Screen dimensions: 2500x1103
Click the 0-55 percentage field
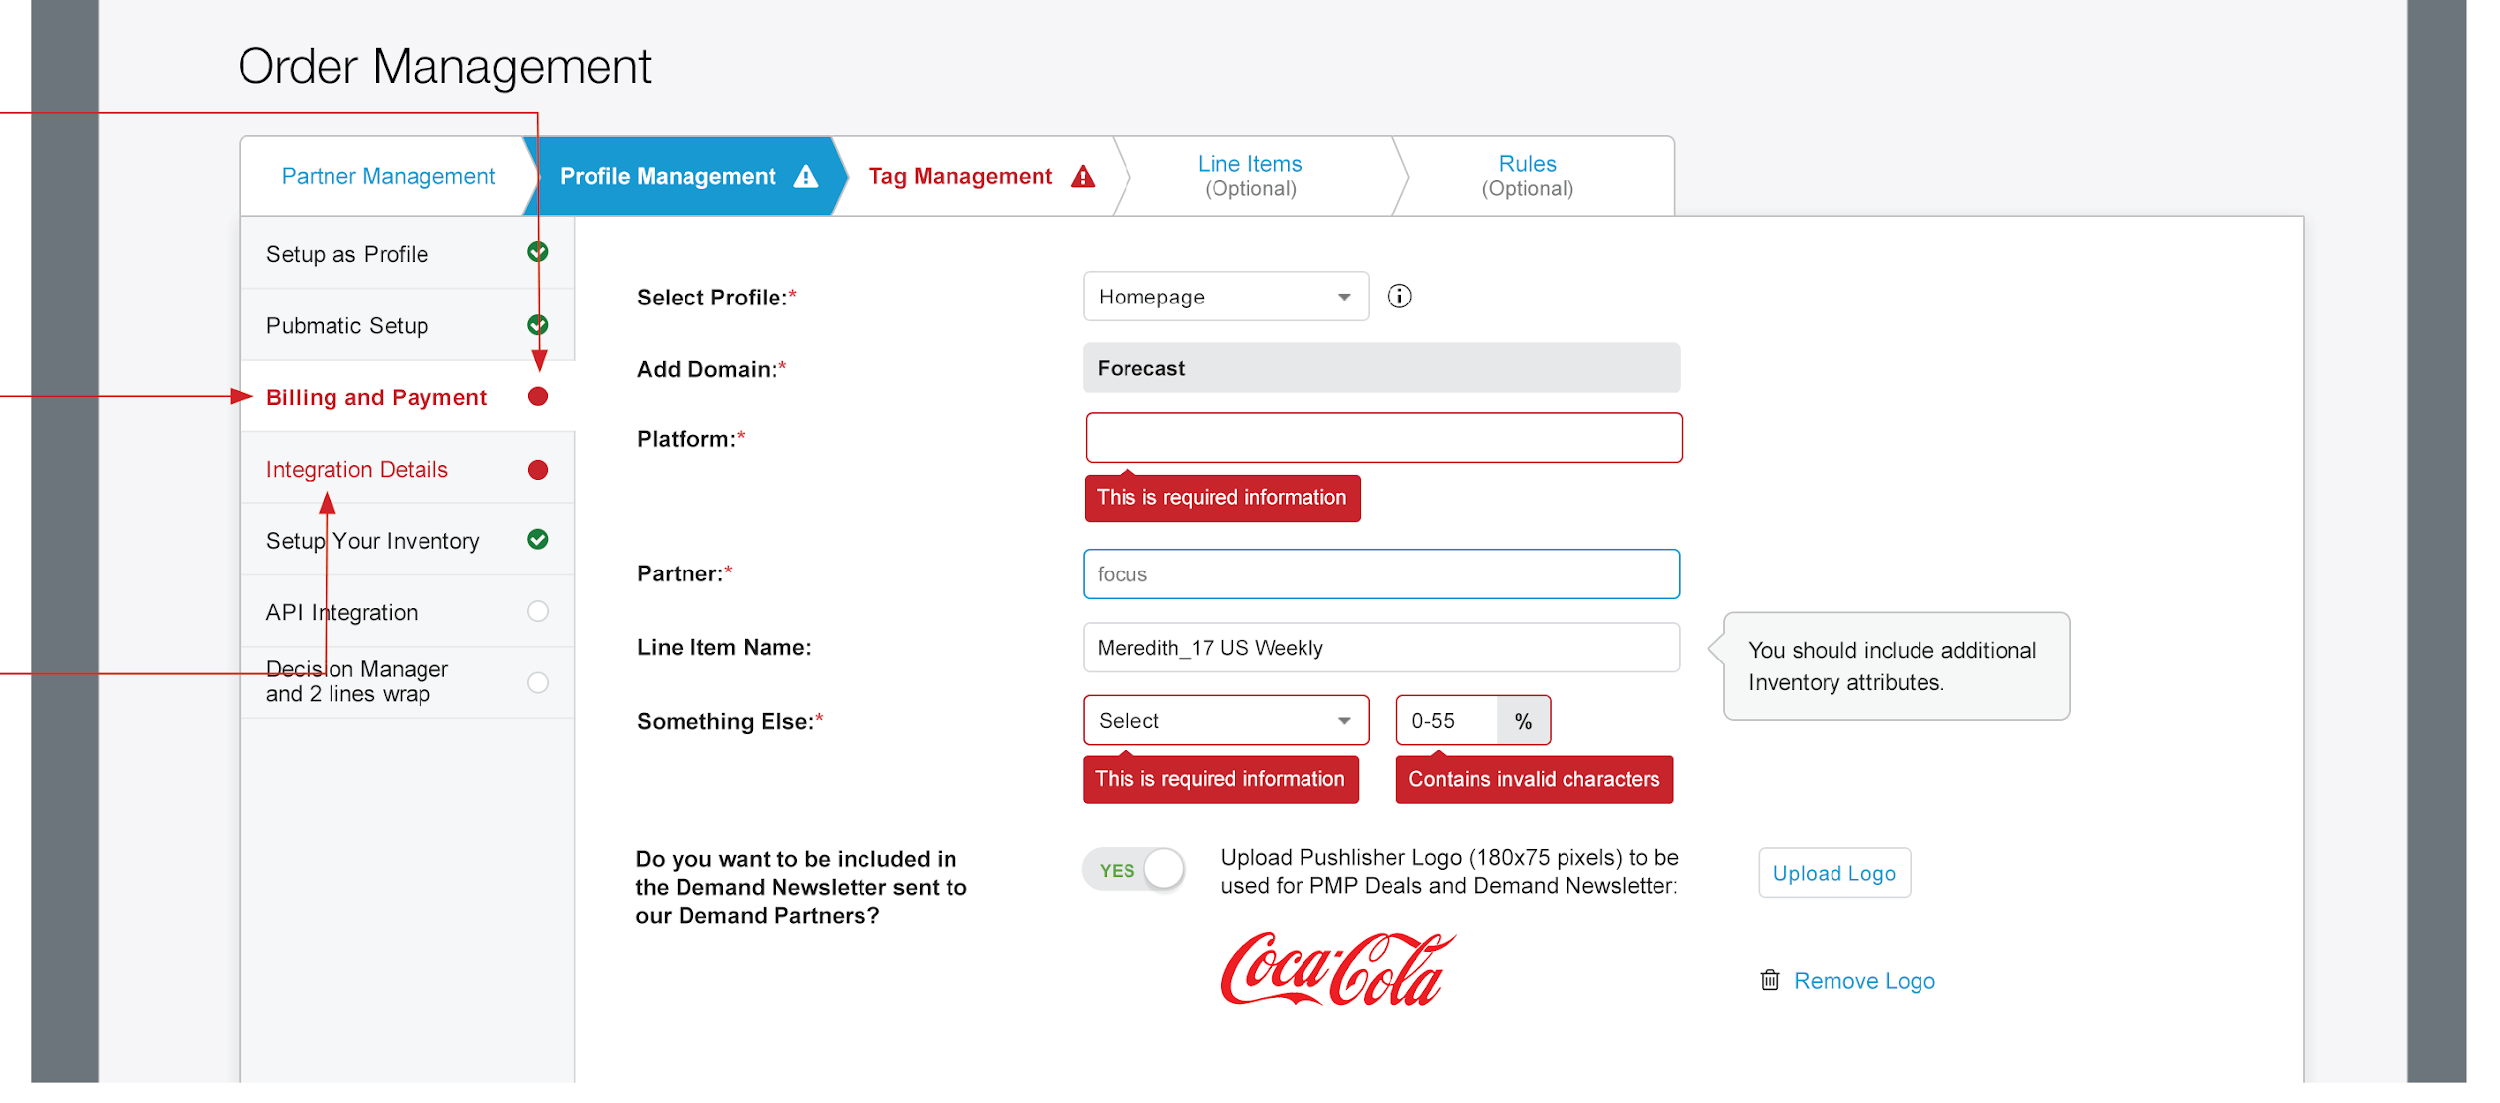tap(1445, 720)
